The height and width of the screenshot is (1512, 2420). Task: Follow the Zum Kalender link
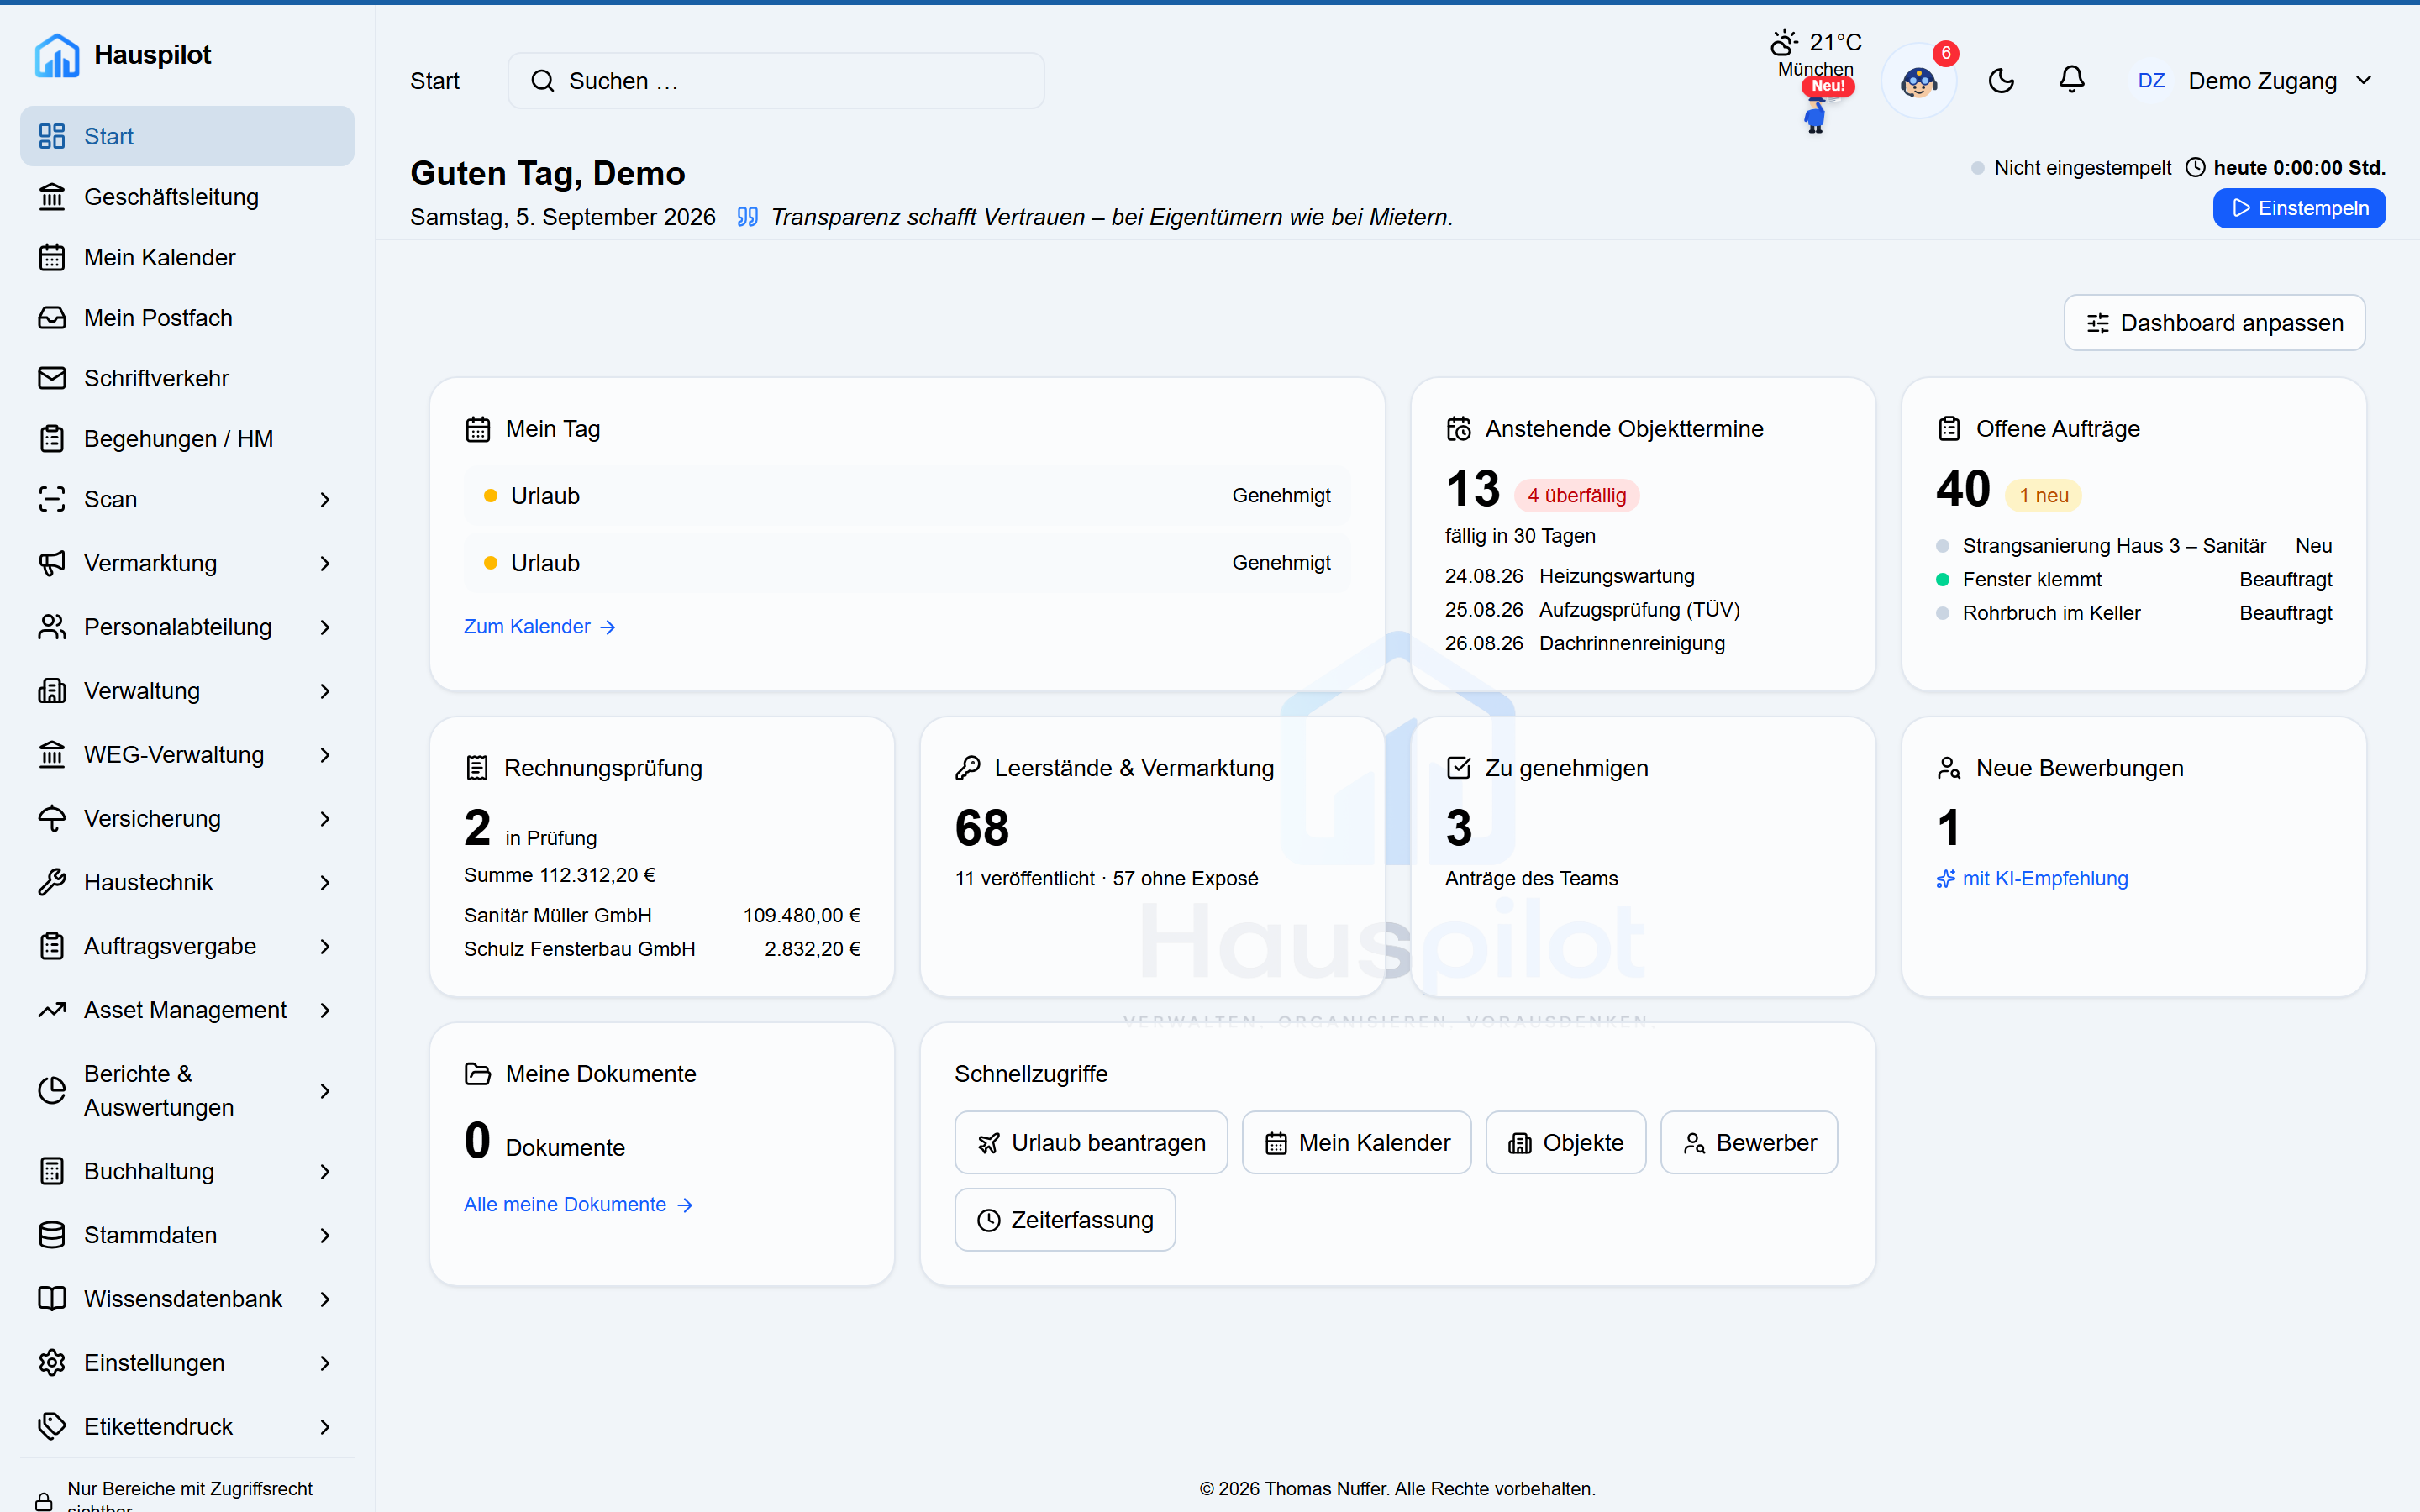pos(540,626)
